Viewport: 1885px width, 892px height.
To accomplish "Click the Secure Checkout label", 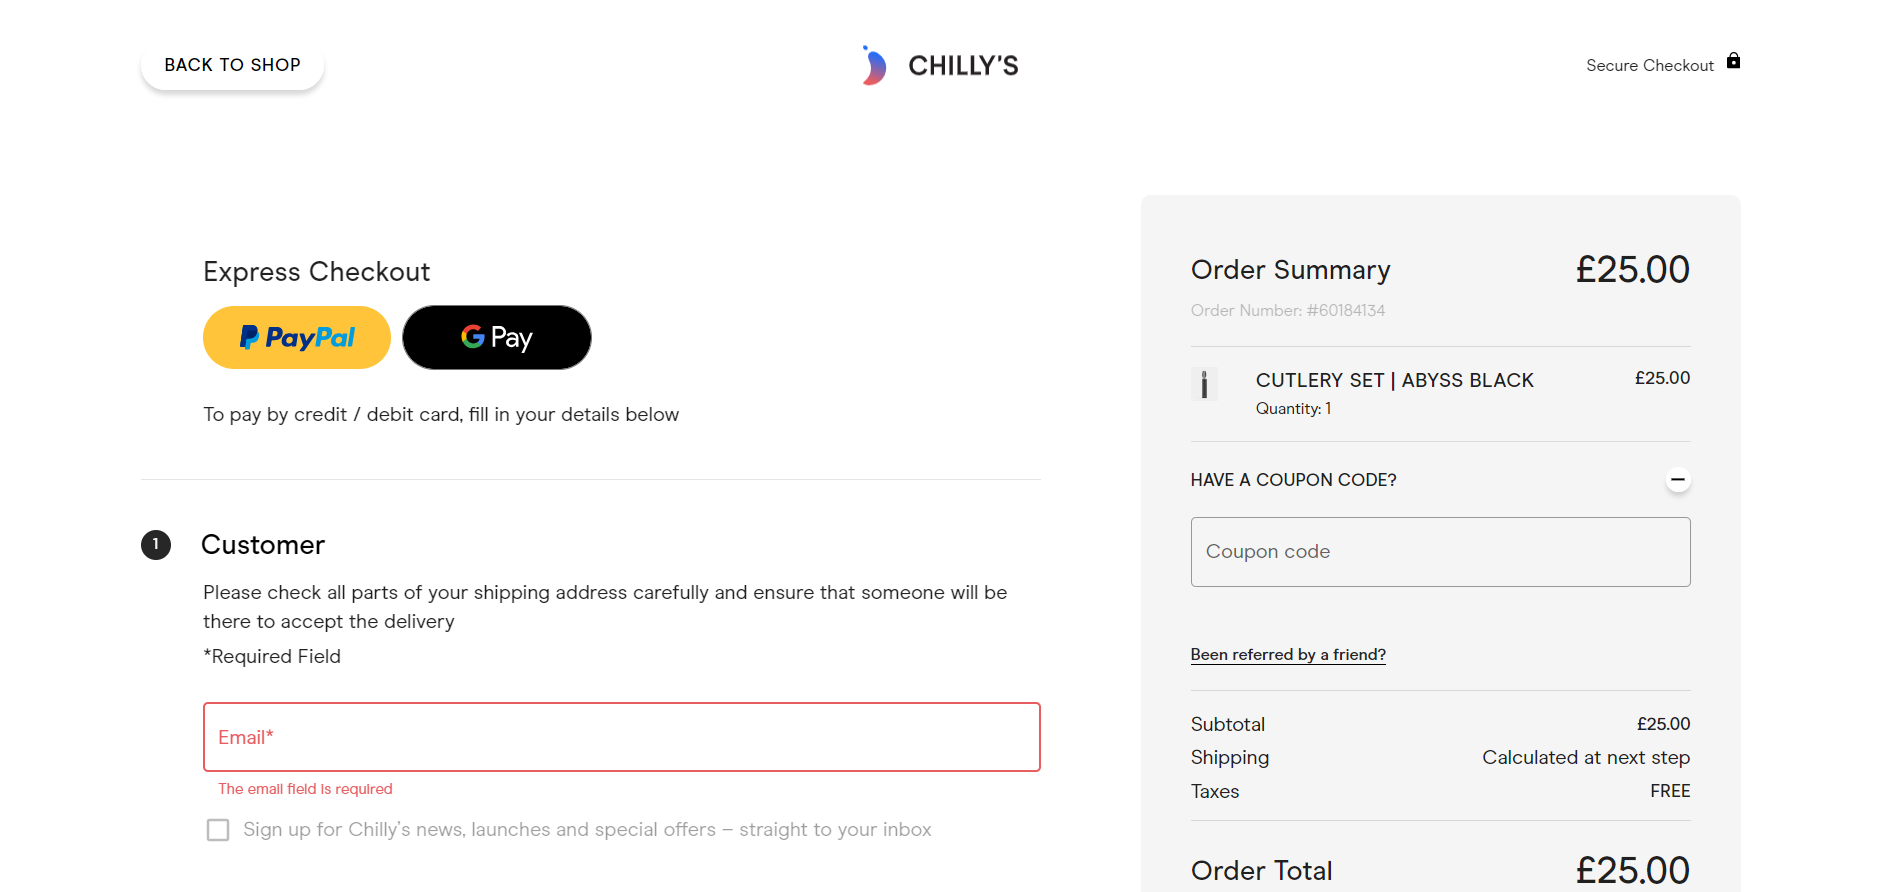I will (x=1650, y=66).
